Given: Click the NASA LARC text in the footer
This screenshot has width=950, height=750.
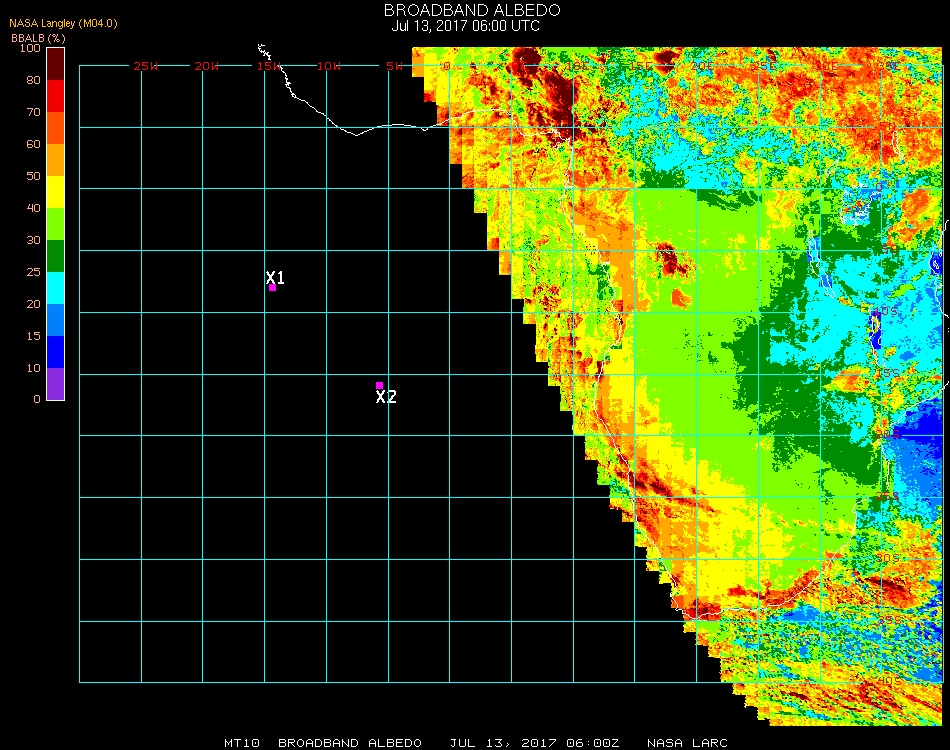Looking at the screenshot, I should point(687,743).
